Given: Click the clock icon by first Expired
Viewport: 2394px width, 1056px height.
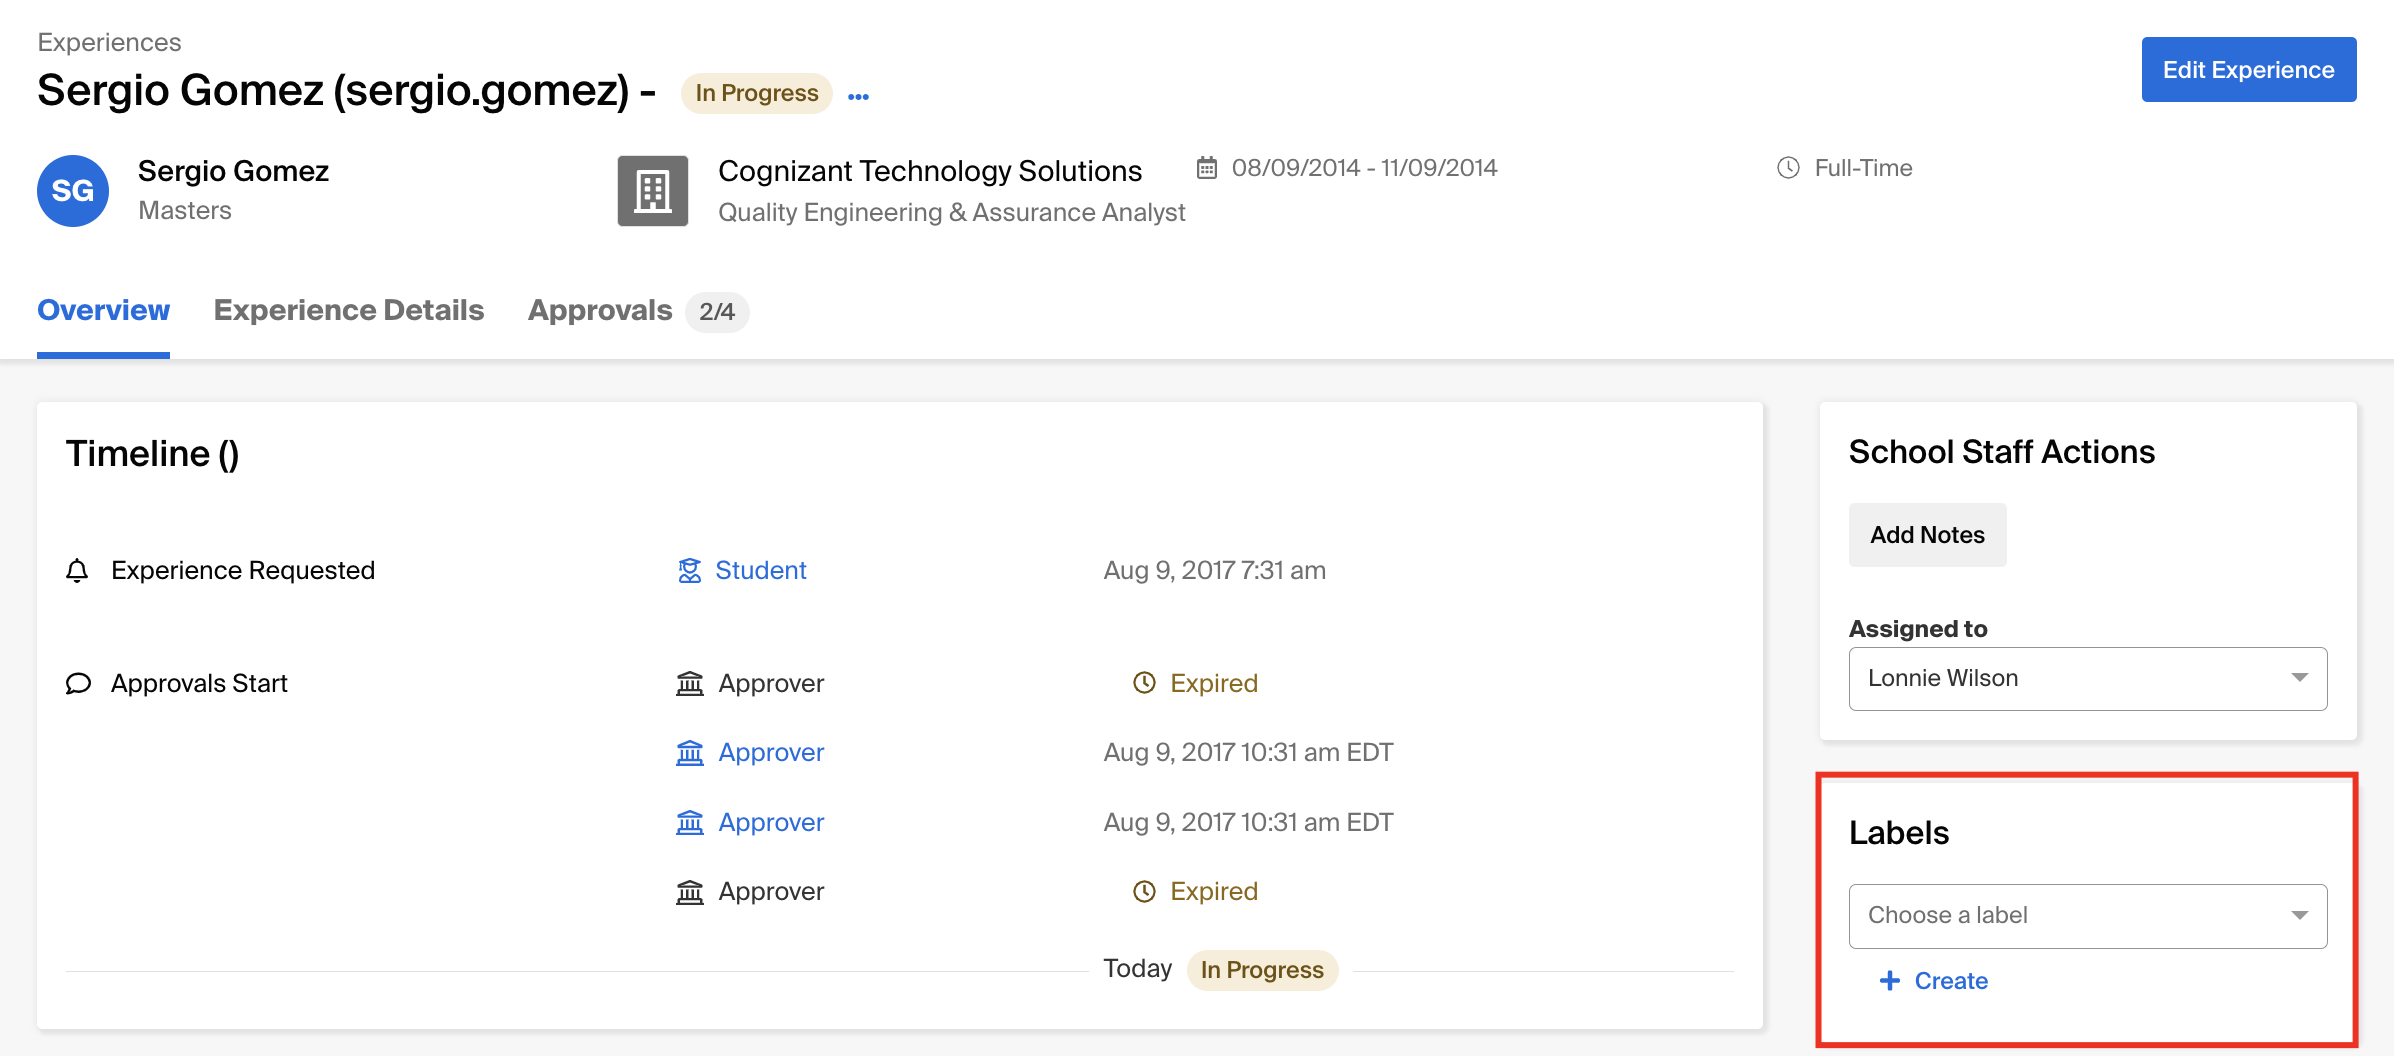Looking at the screenshot, I should click(x=1144, y=683).
